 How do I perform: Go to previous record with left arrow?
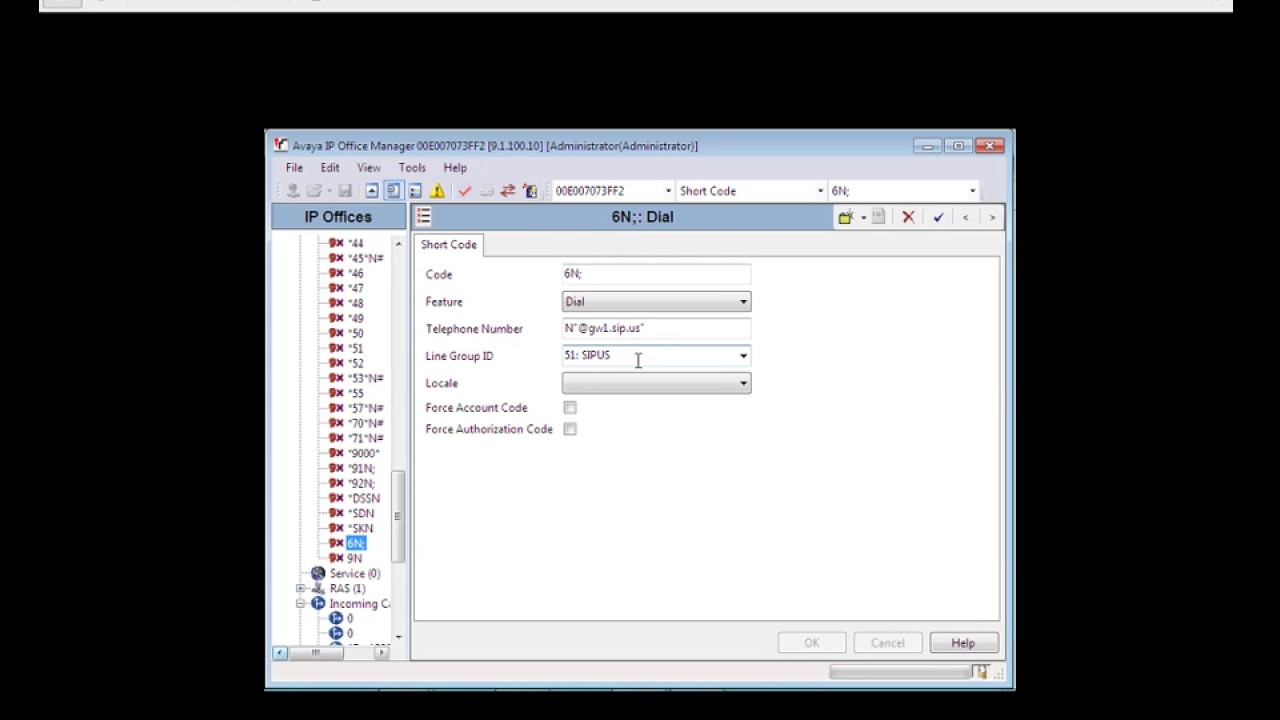pos(965,217)
